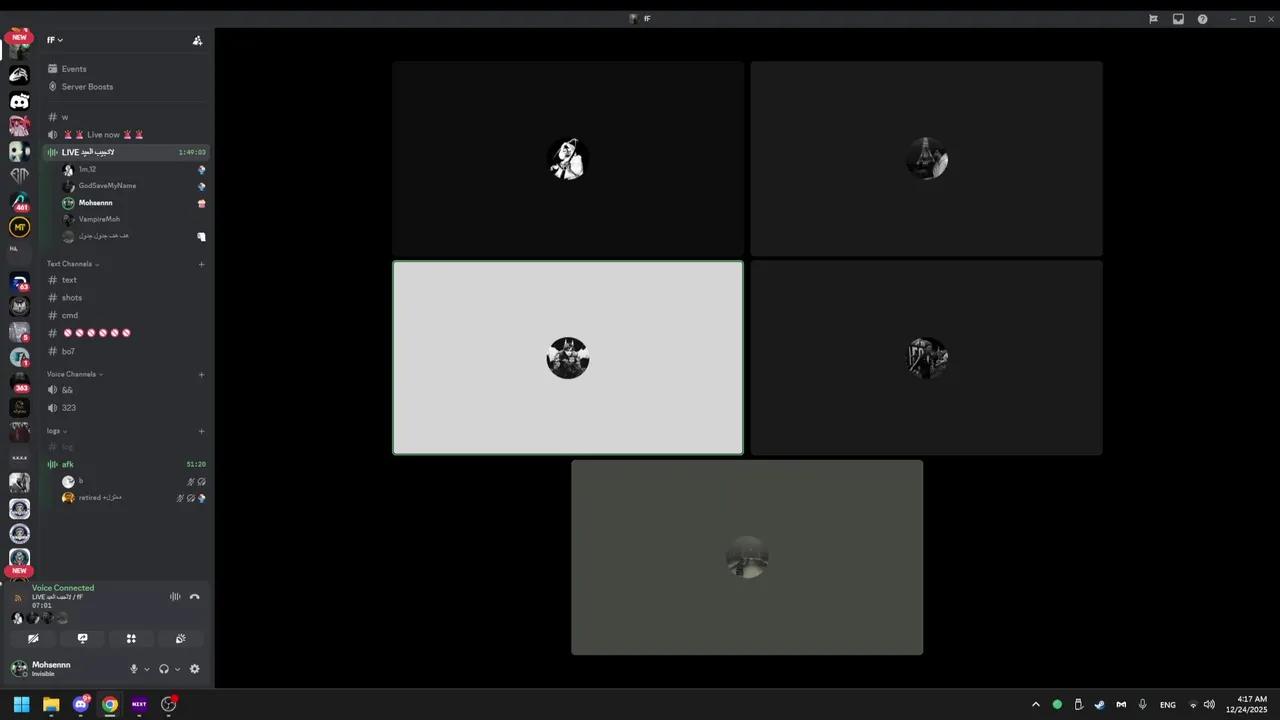The width and height of the screenshot is (1280, 720).
Task: Focus the olive-colored bottom video tile
Action: 747,557
